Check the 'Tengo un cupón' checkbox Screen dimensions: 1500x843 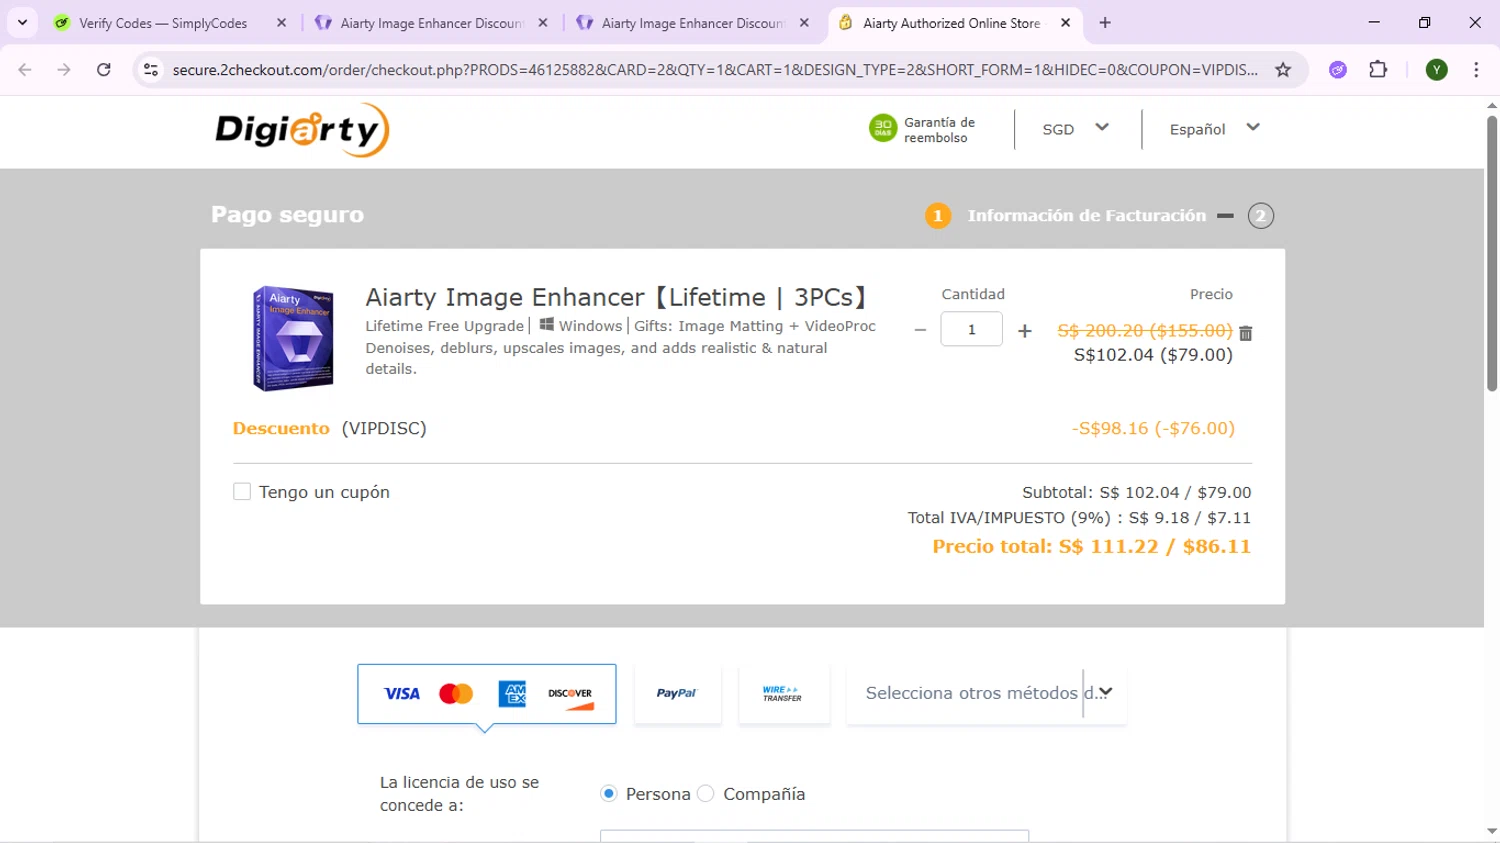[x=242, y=491]
